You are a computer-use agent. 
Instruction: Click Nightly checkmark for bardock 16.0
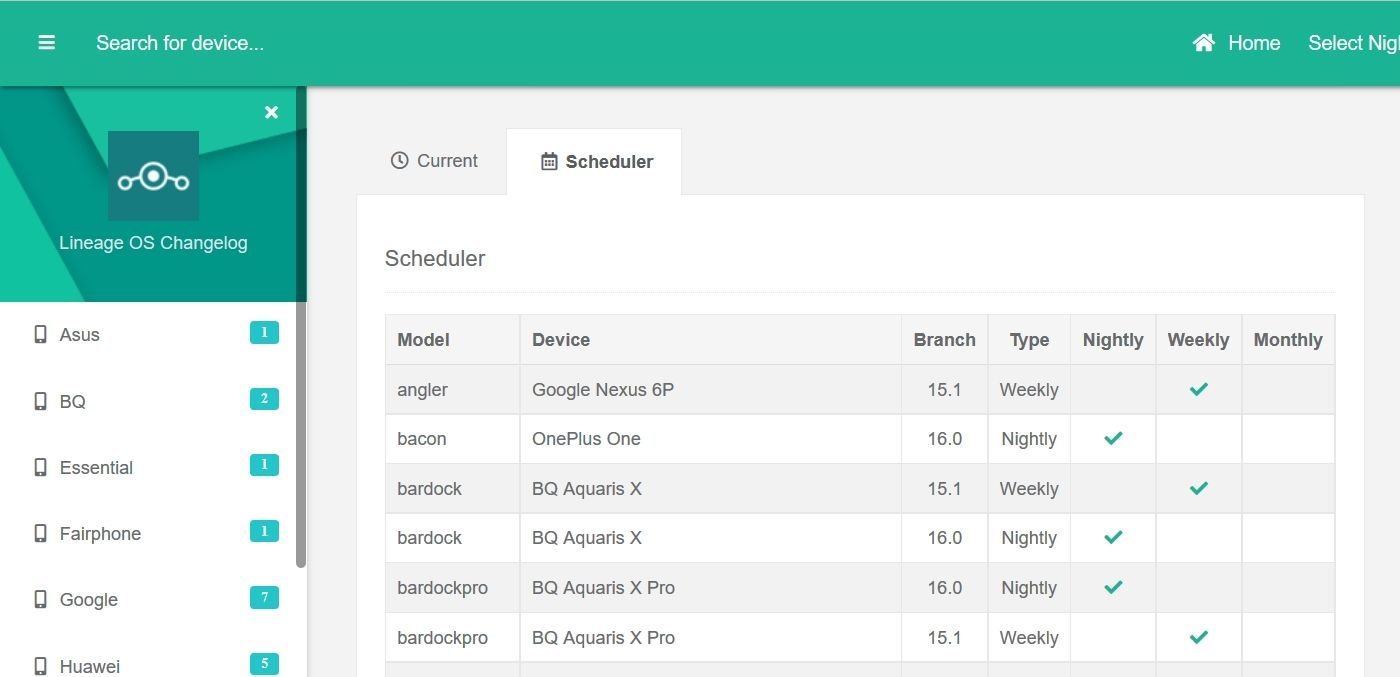1113,537
